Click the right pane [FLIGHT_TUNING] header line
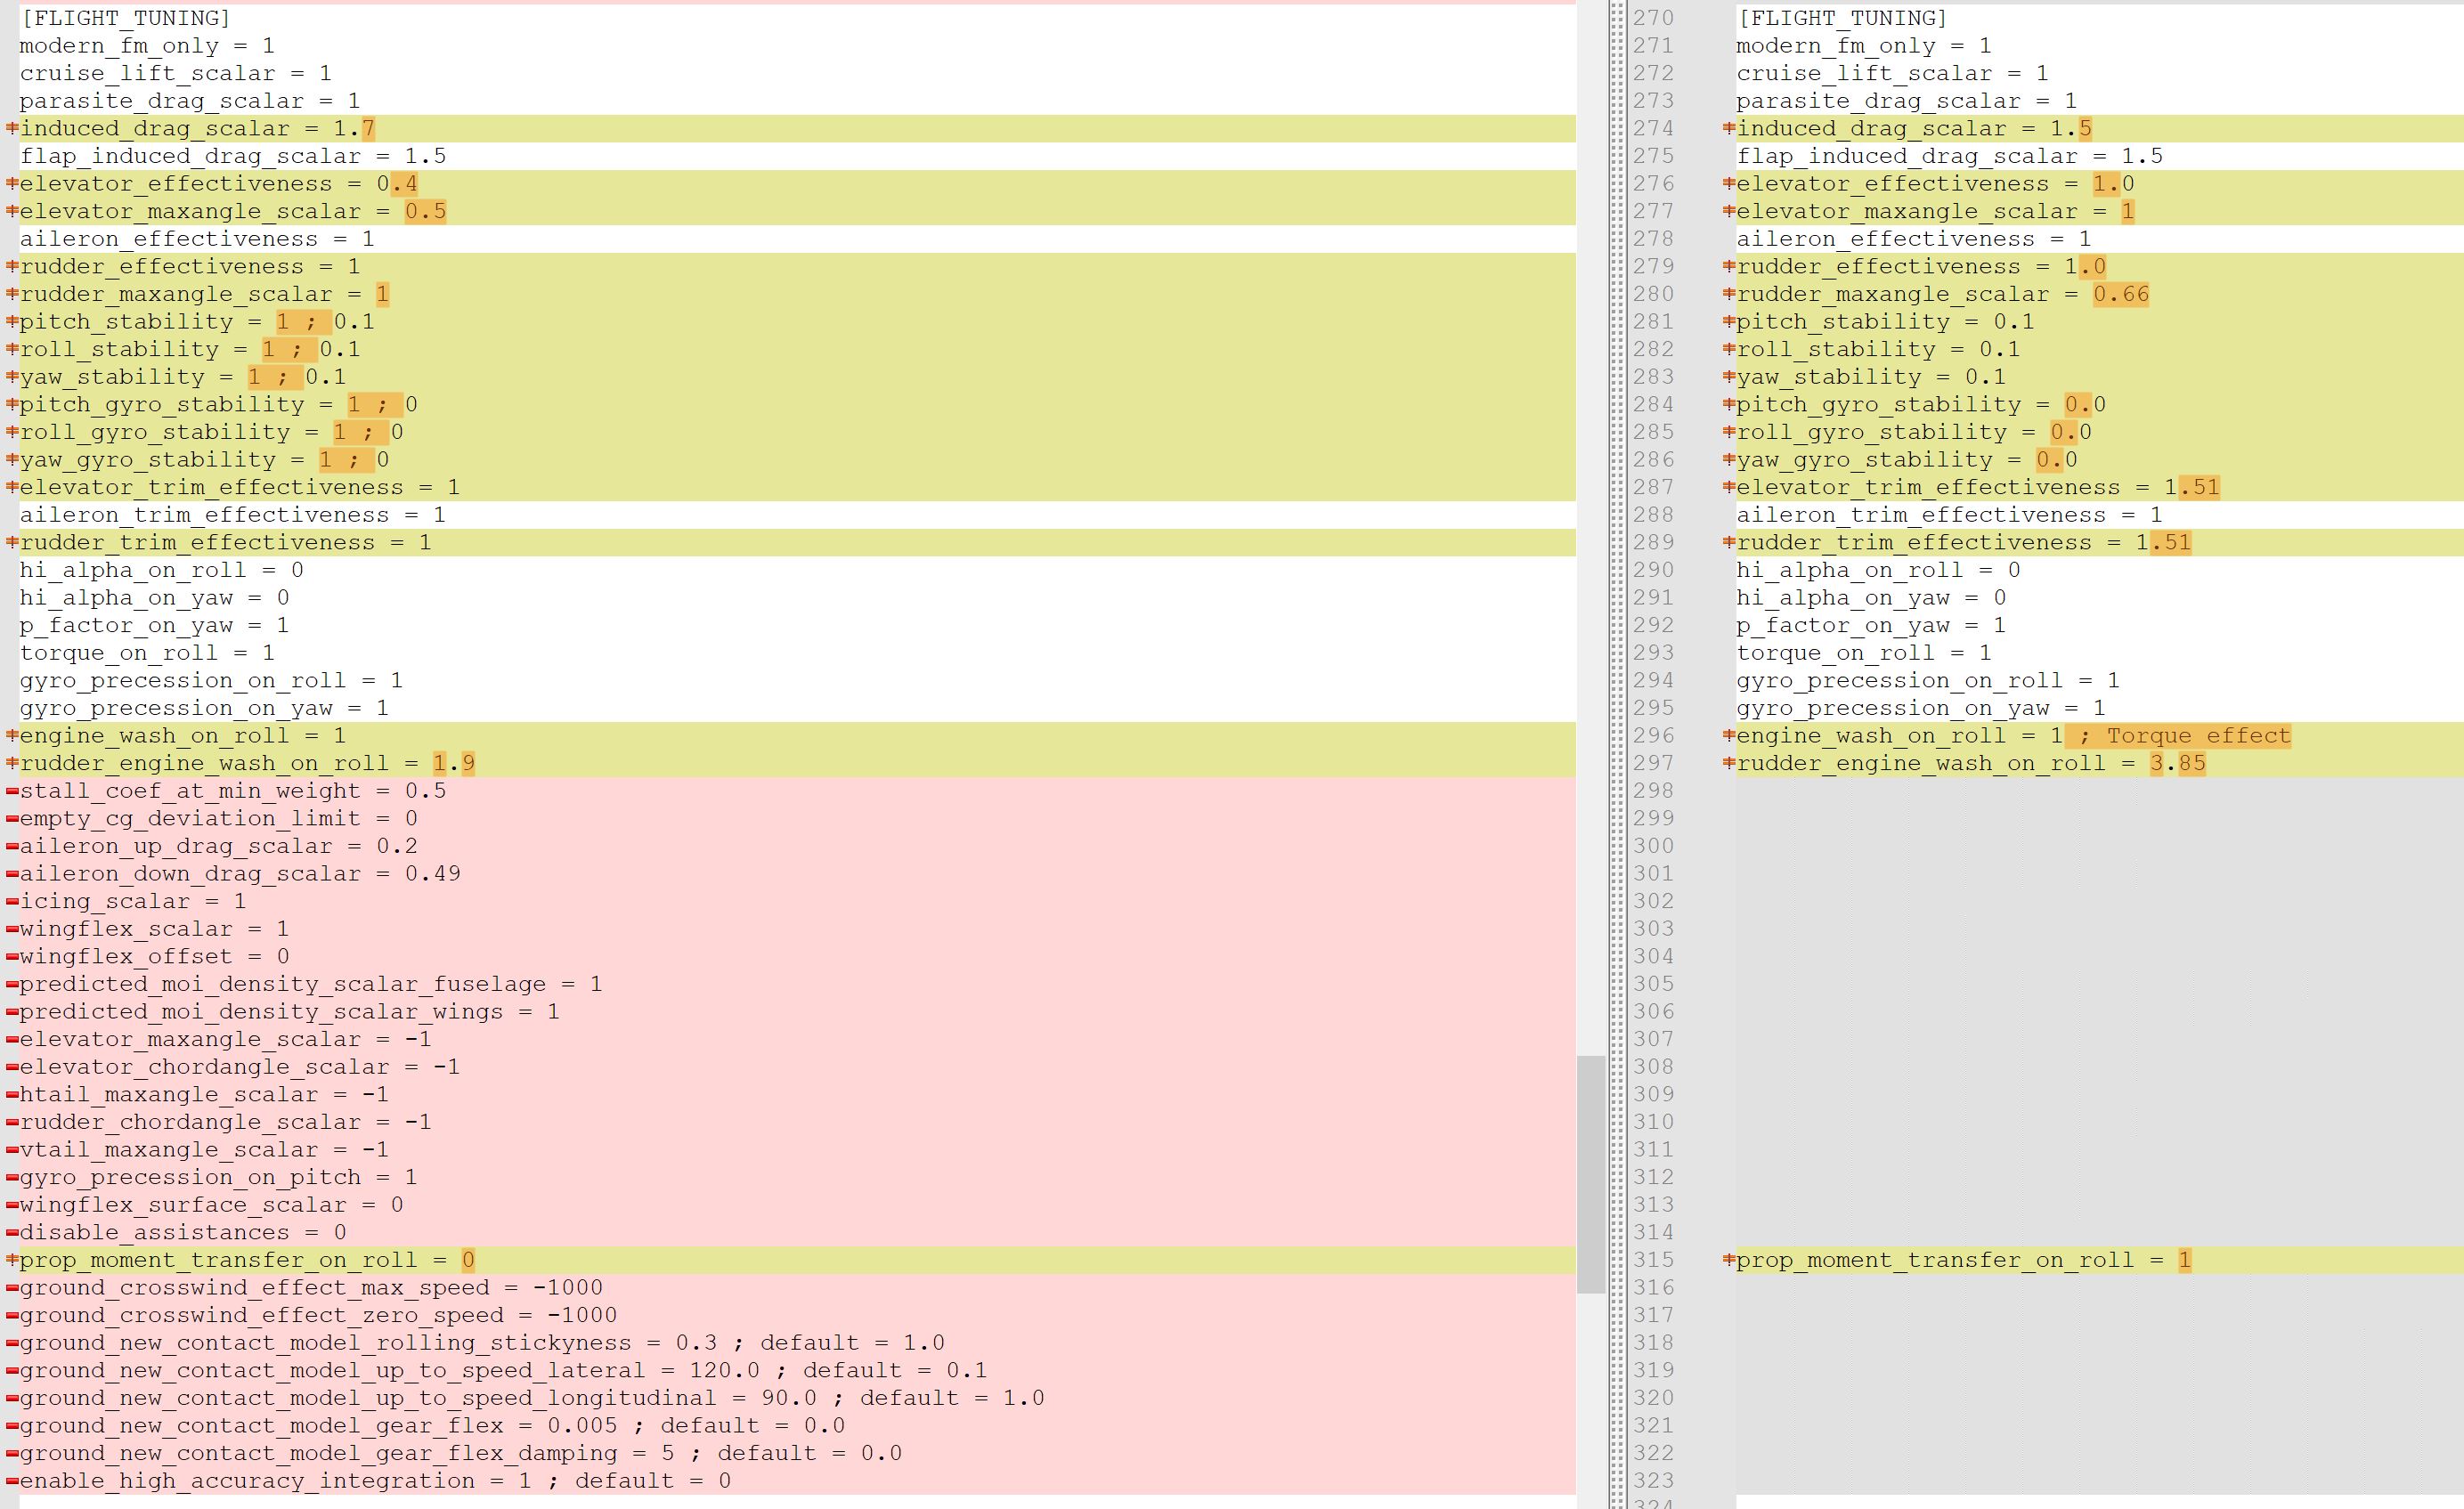The image size is (2464, 1509). 1842,18
